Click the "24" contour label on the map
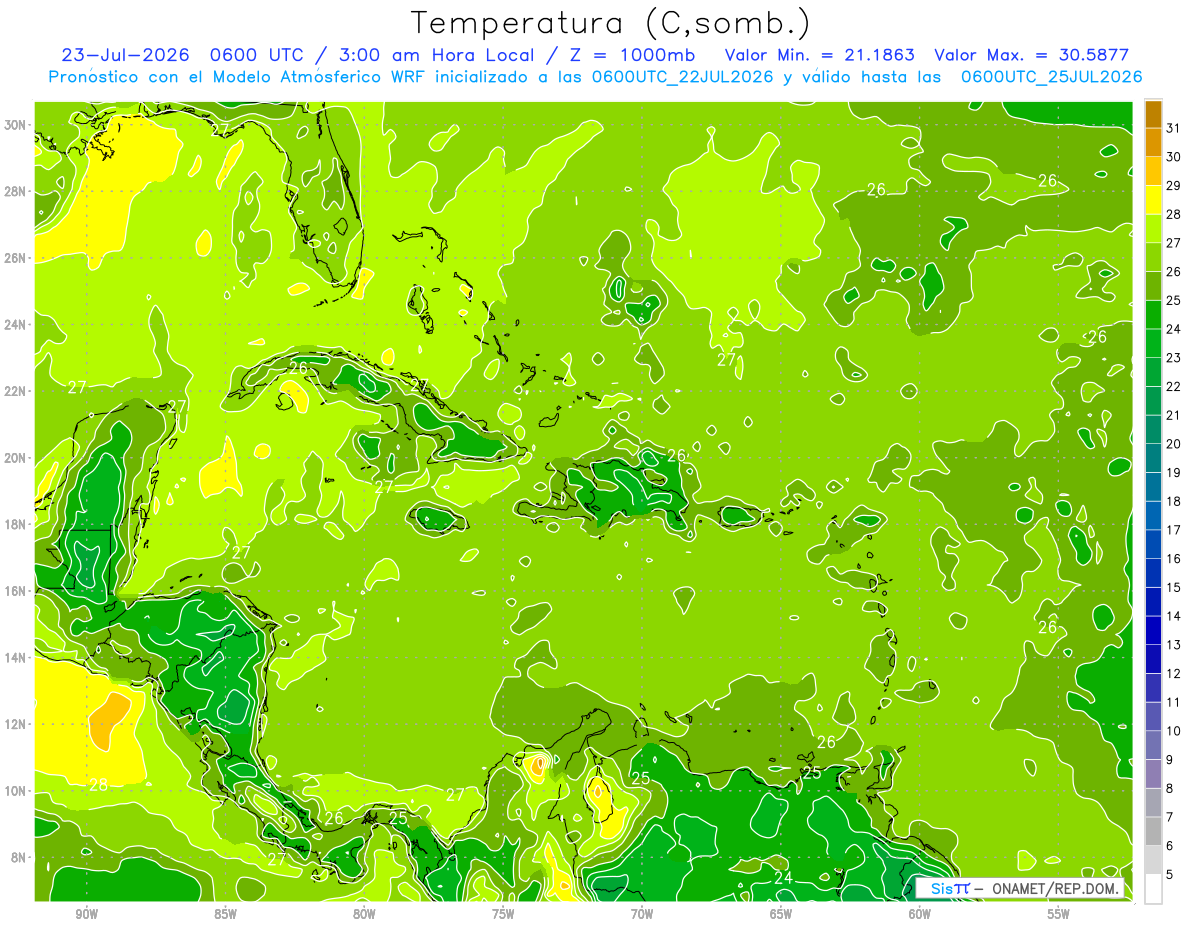This screenshot has width=1200, height=927. pos(784,878)
